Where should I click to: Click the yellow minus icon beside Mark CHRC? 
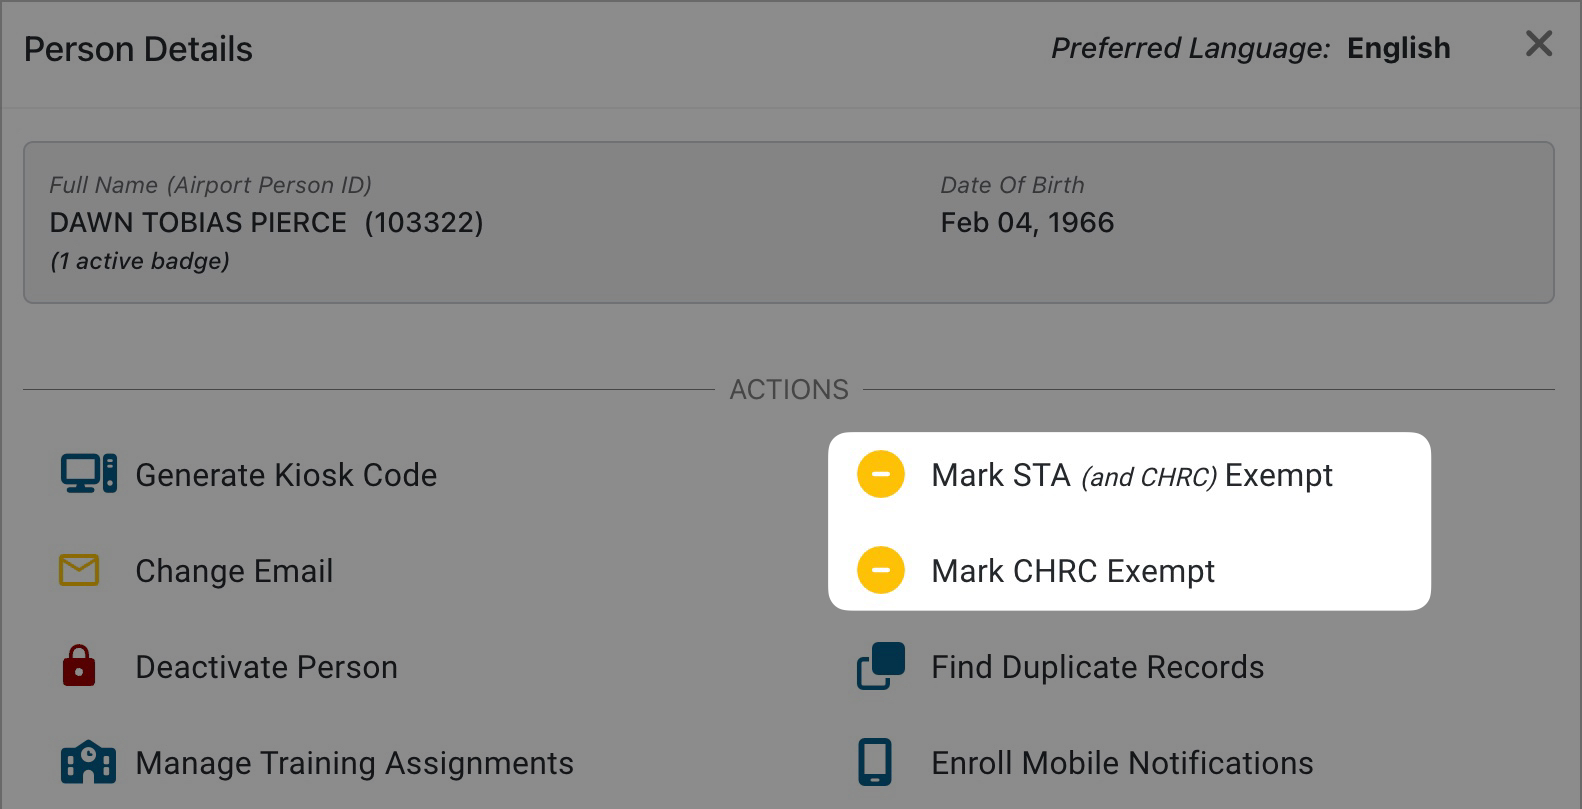881,570
